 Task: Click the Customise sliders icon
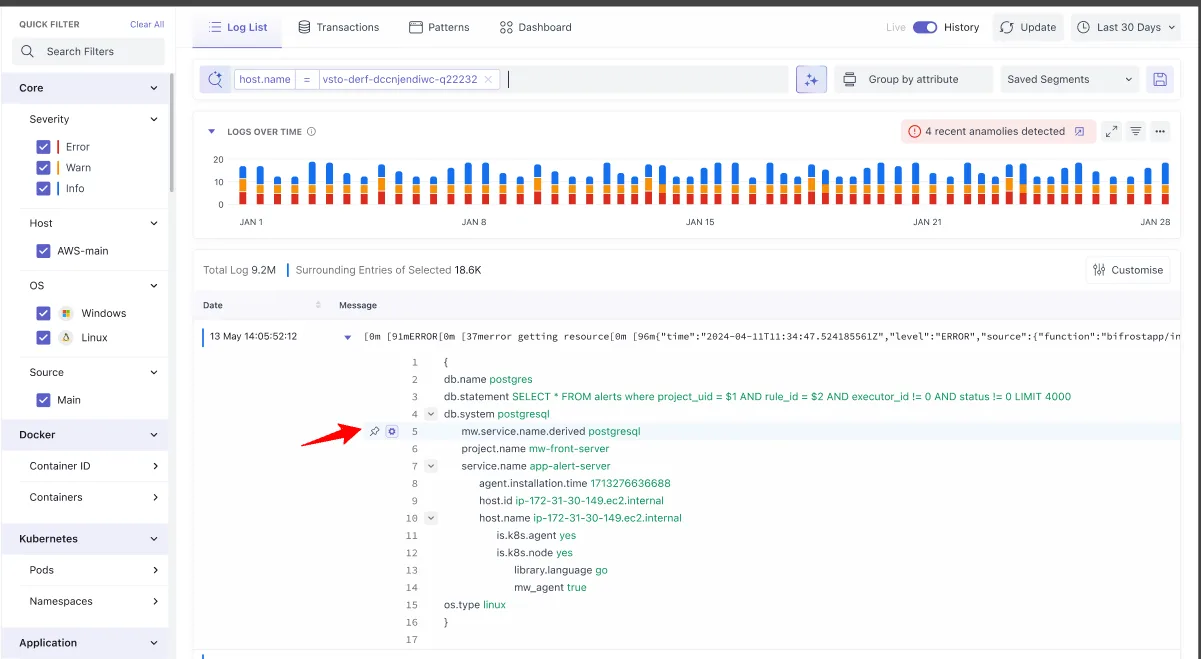coord(1099,270)
